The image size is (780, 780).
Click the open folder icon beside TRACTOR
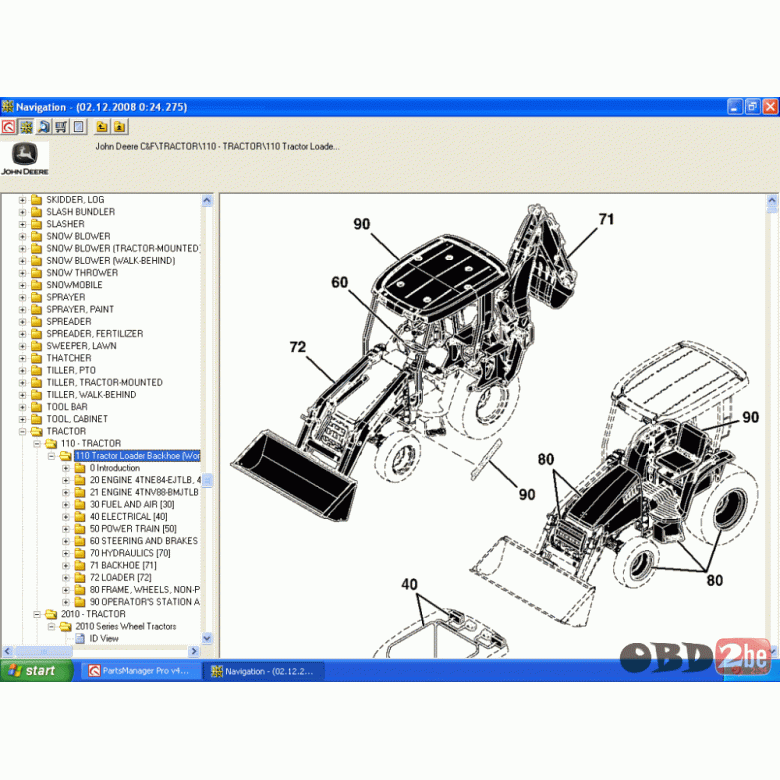(36, 431)
